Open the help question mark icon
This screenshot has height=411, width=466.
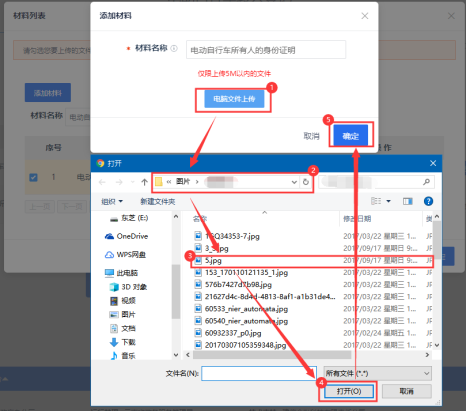pyautogui.click(x=428, y=201)
